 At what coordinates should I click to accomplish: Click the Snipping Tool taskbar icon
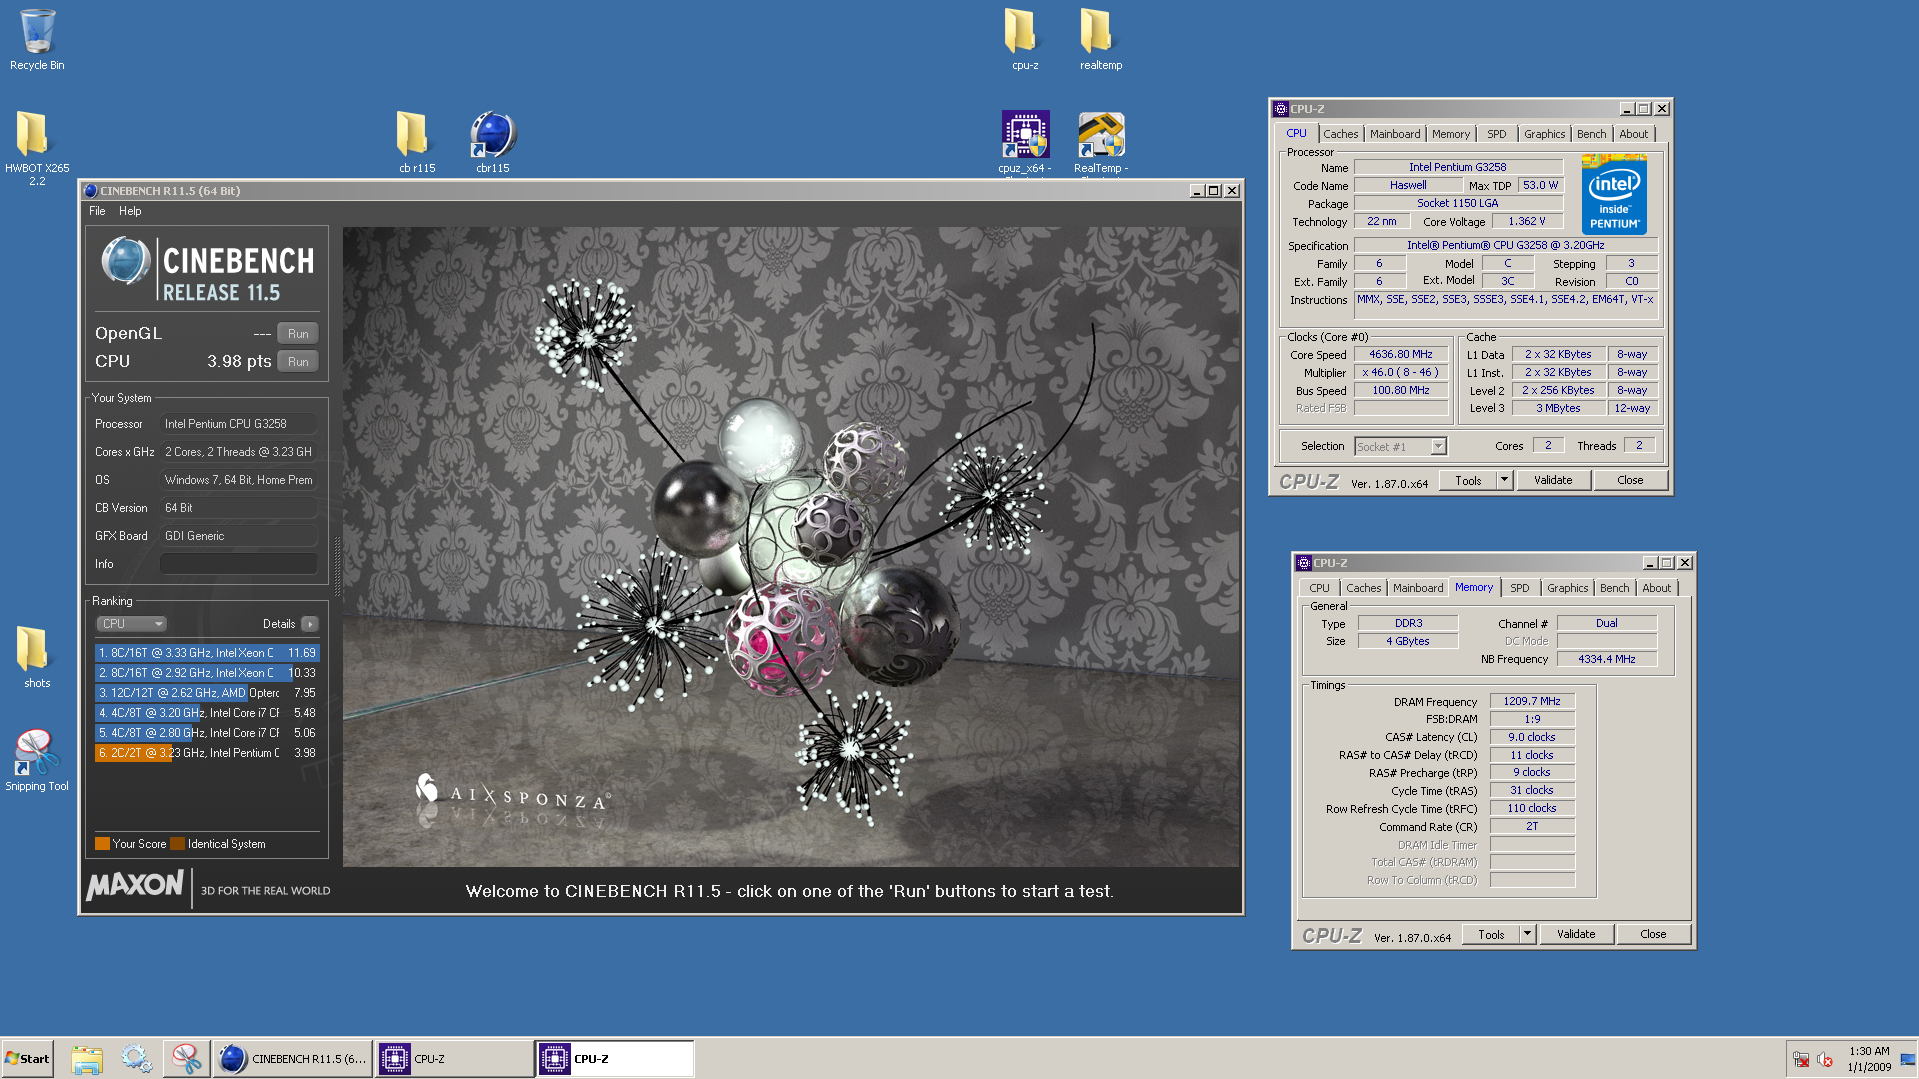[x=186, y=1059]
